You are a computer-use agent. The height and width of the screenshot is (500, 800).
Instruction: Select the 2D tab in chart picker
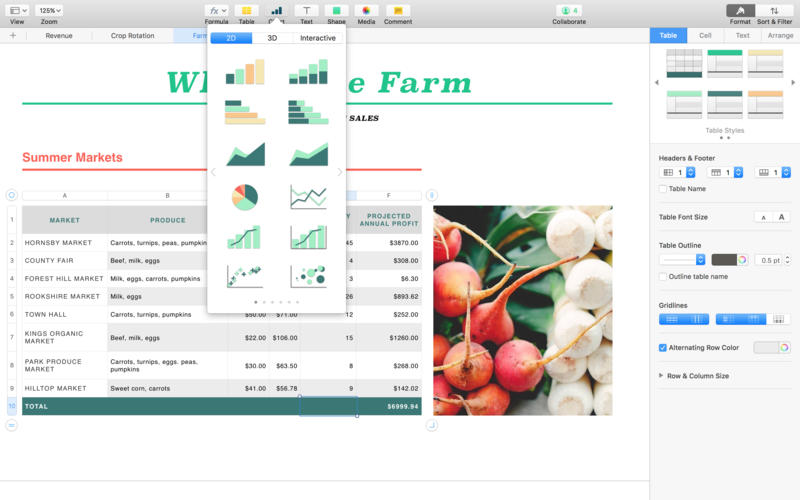click(x=231, y=38)
